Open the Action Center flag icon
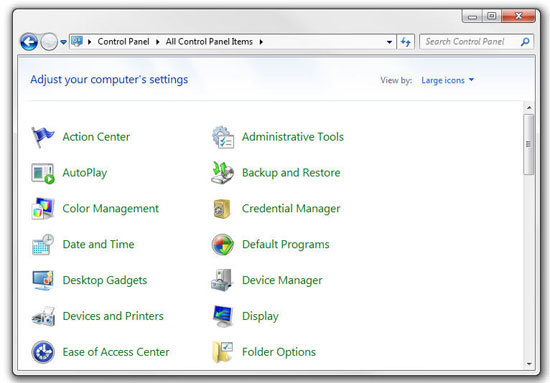This screenshot has height=383, width=550. click(x=42, y=137)
